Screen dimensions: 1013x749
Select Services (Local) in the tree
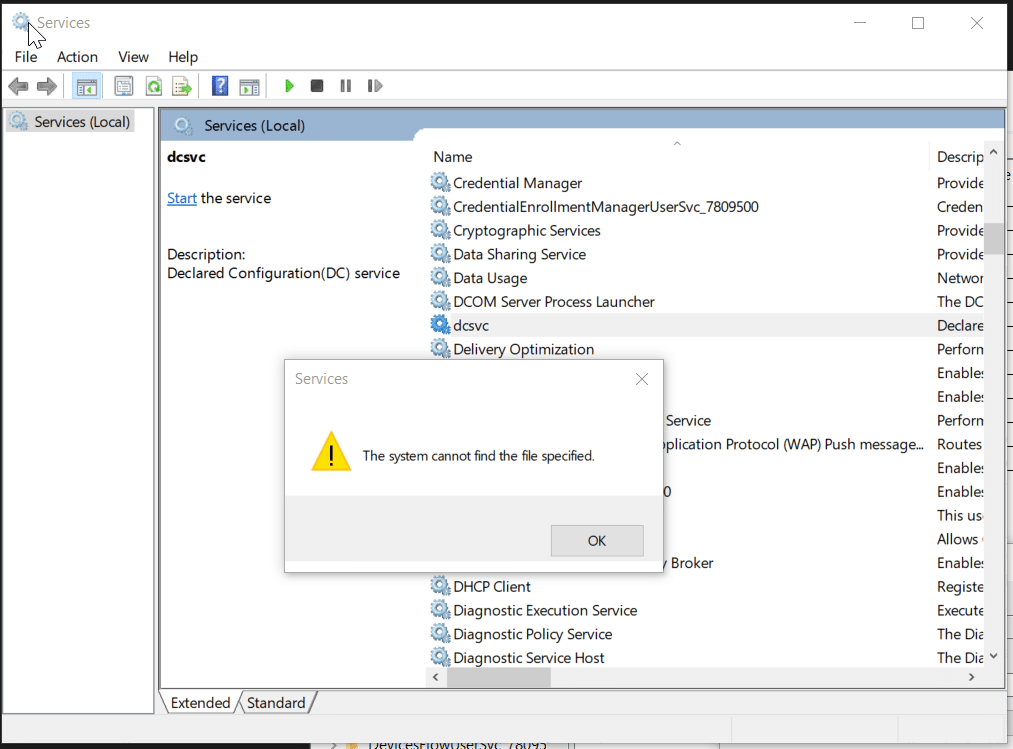coord(82,122)
